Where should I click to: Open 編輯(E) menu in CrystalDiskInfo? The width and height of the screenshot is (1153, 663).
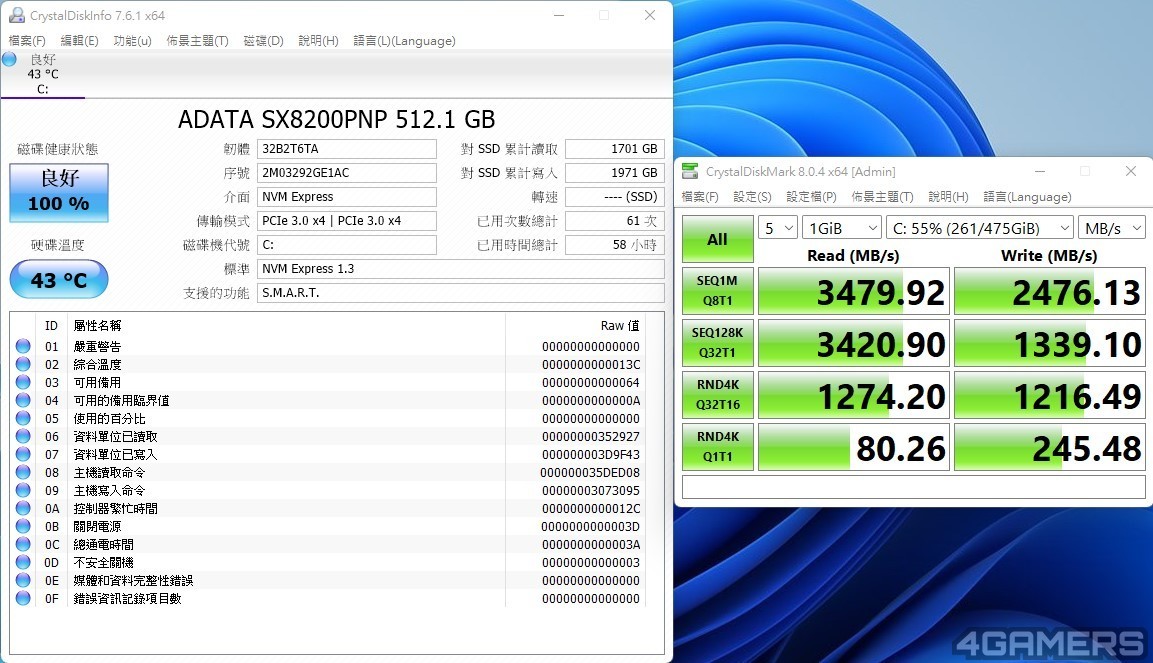coord(79,40)
